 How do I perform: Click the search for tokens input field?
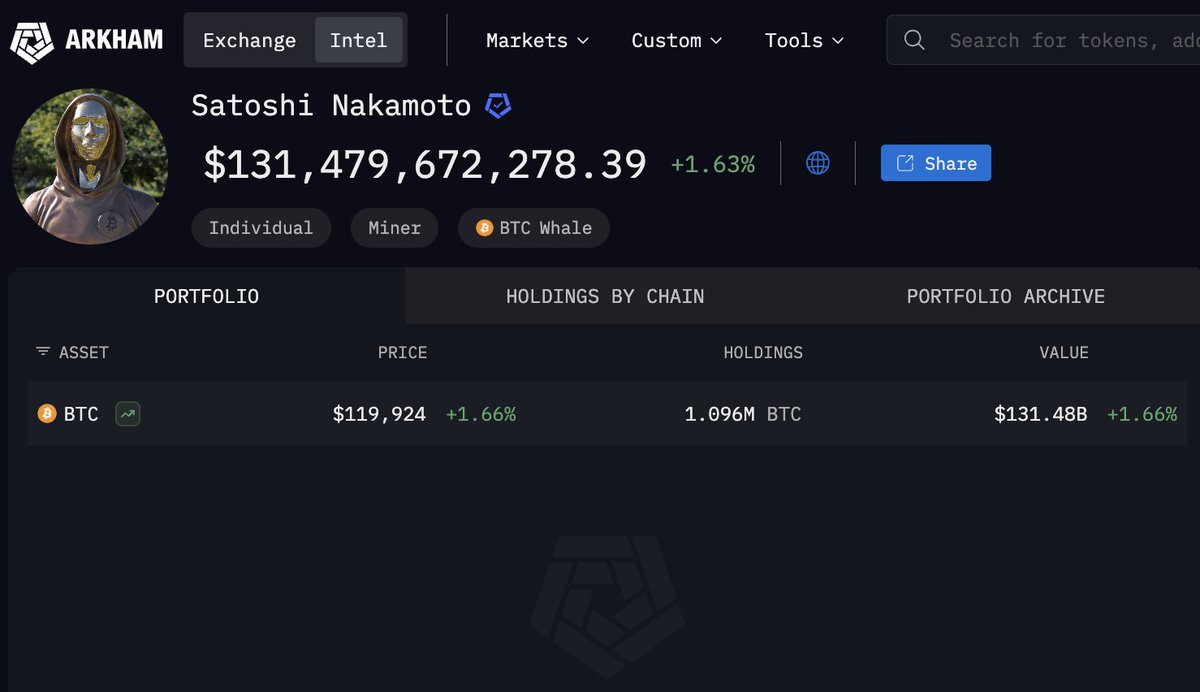1070,40
